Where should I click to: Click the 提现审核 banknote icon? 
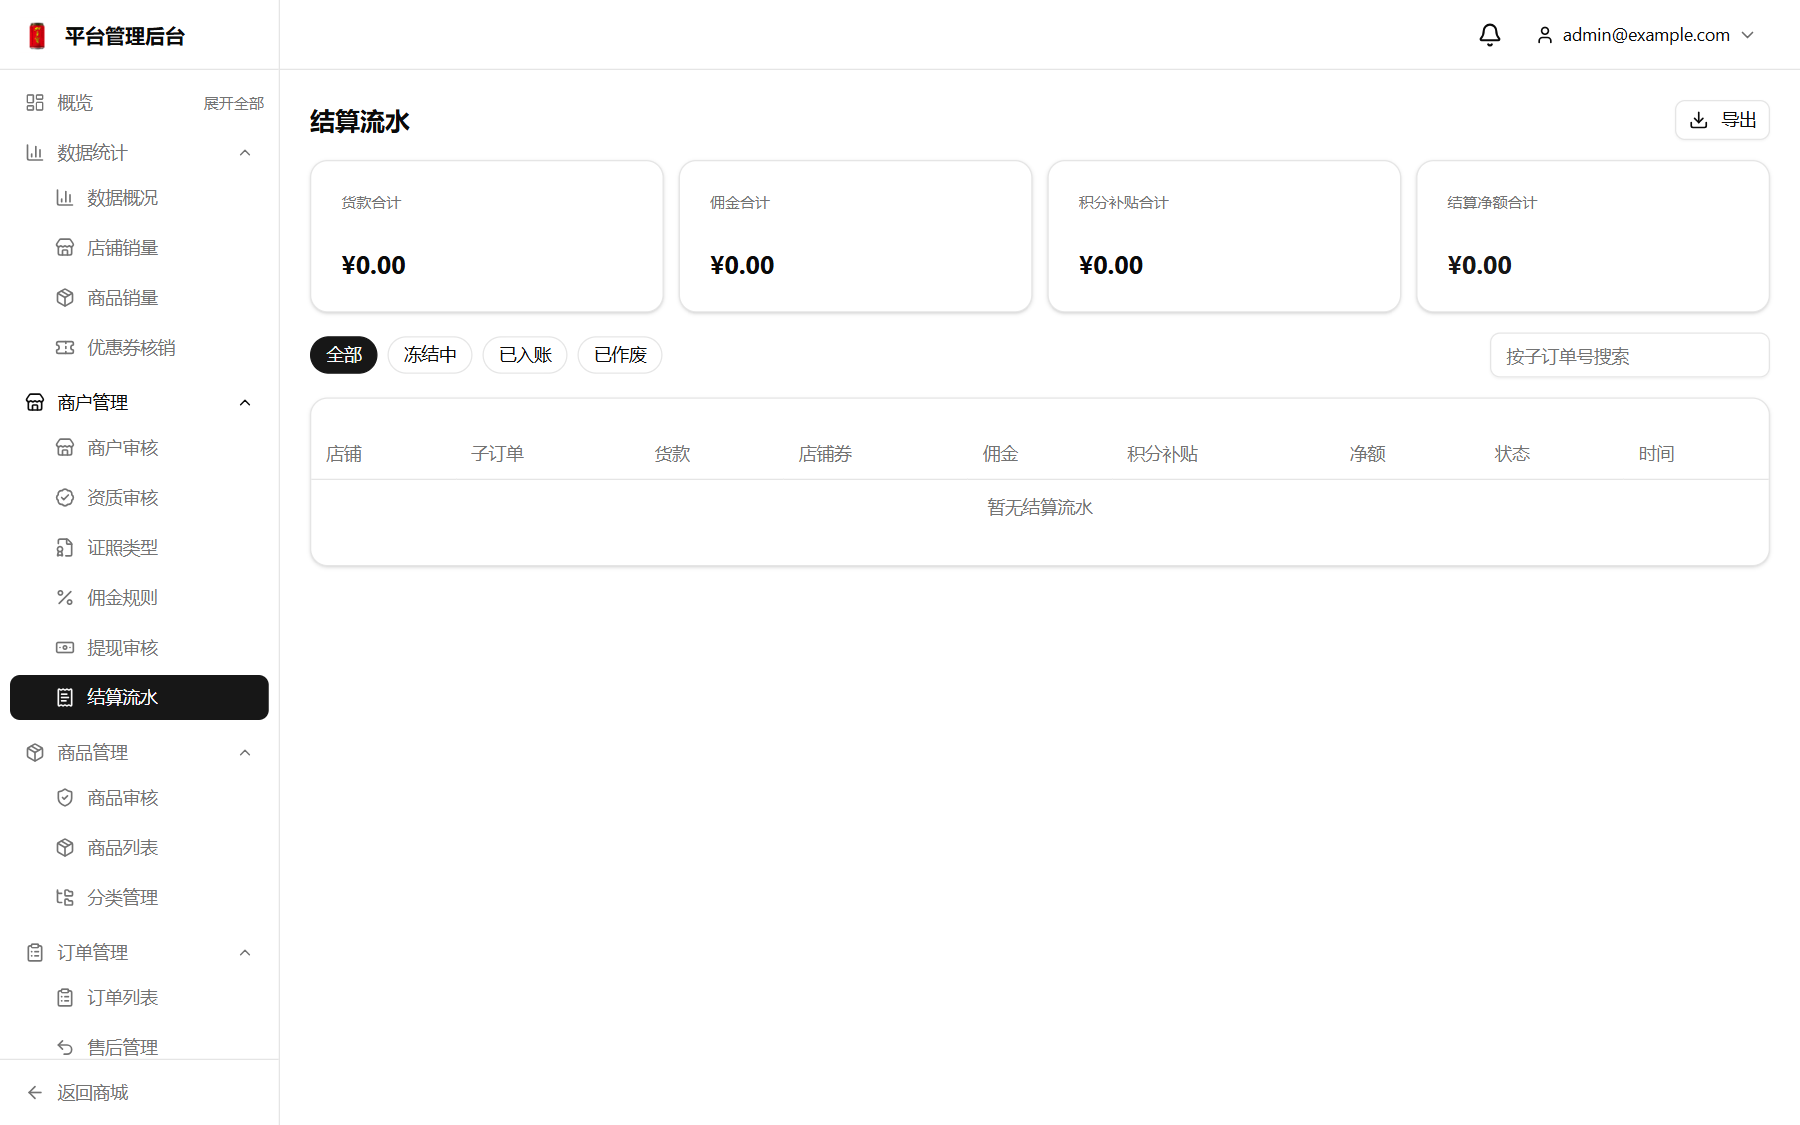click(x=65, y=647)
